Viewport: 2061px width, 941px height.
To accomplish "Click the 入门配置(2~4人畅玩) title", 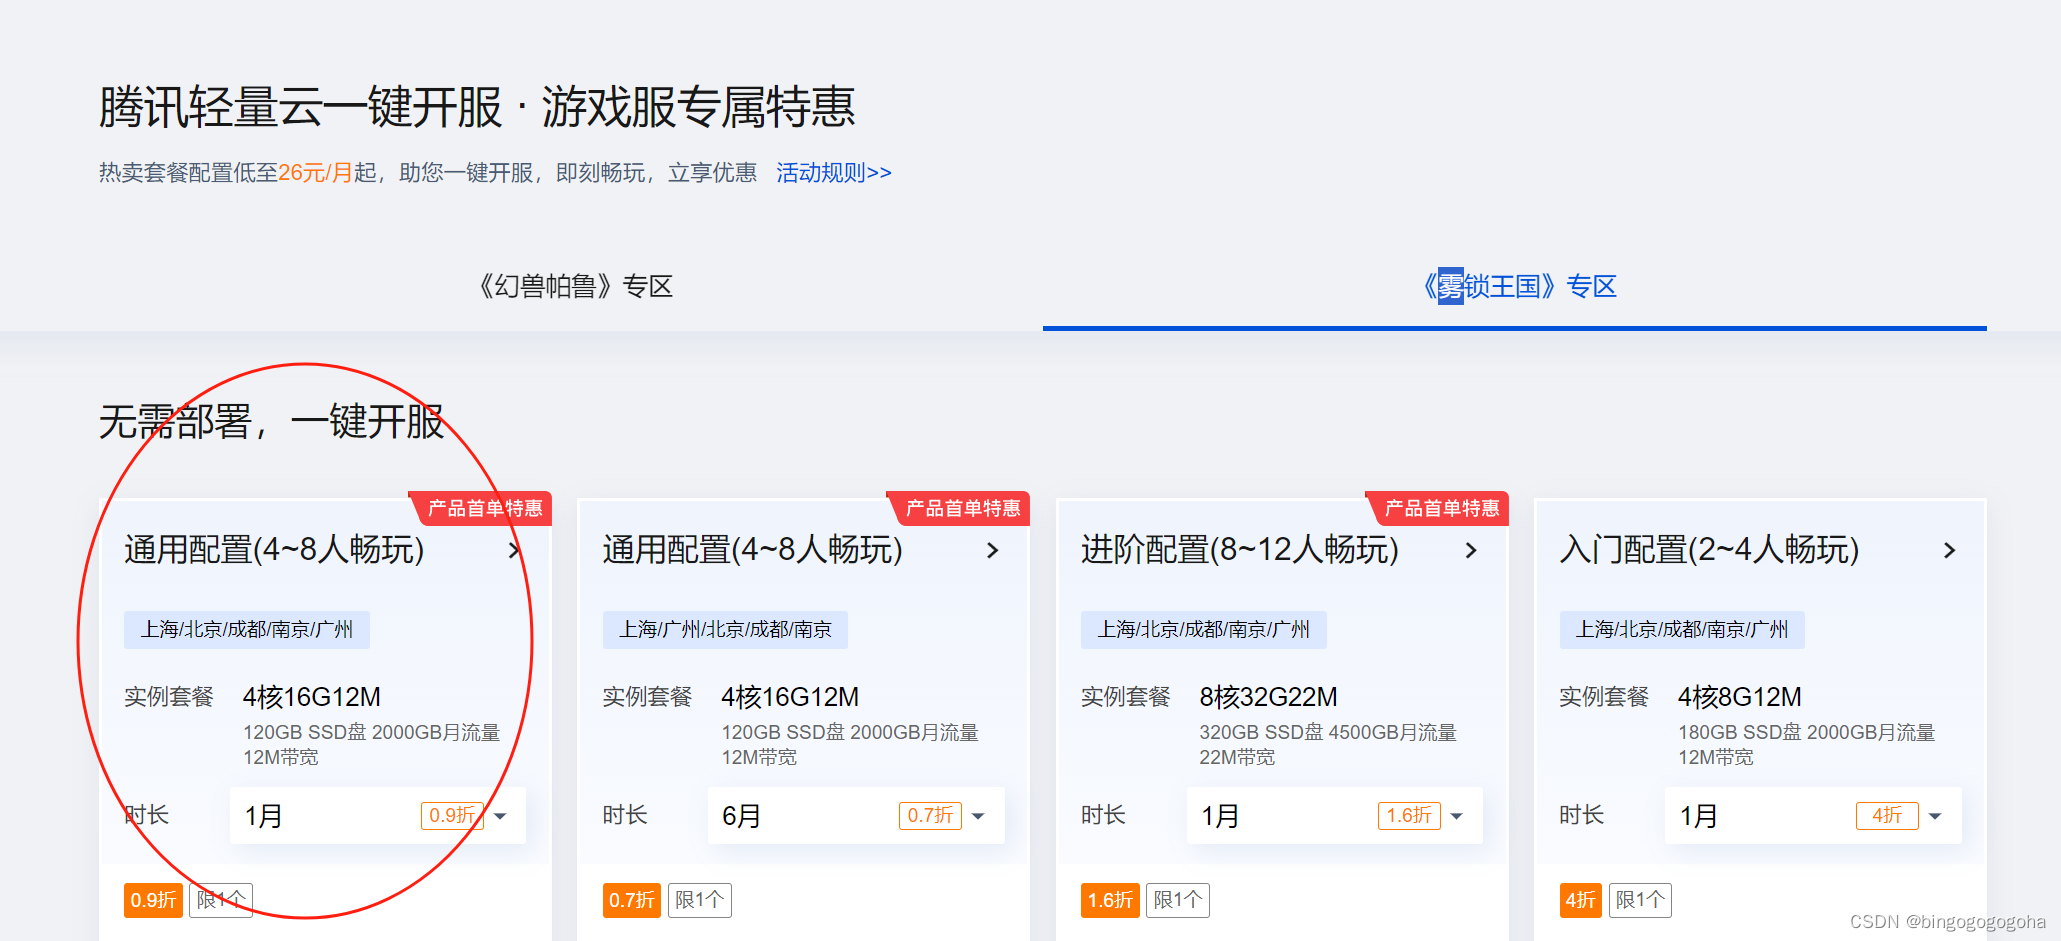I will 1709,550.
